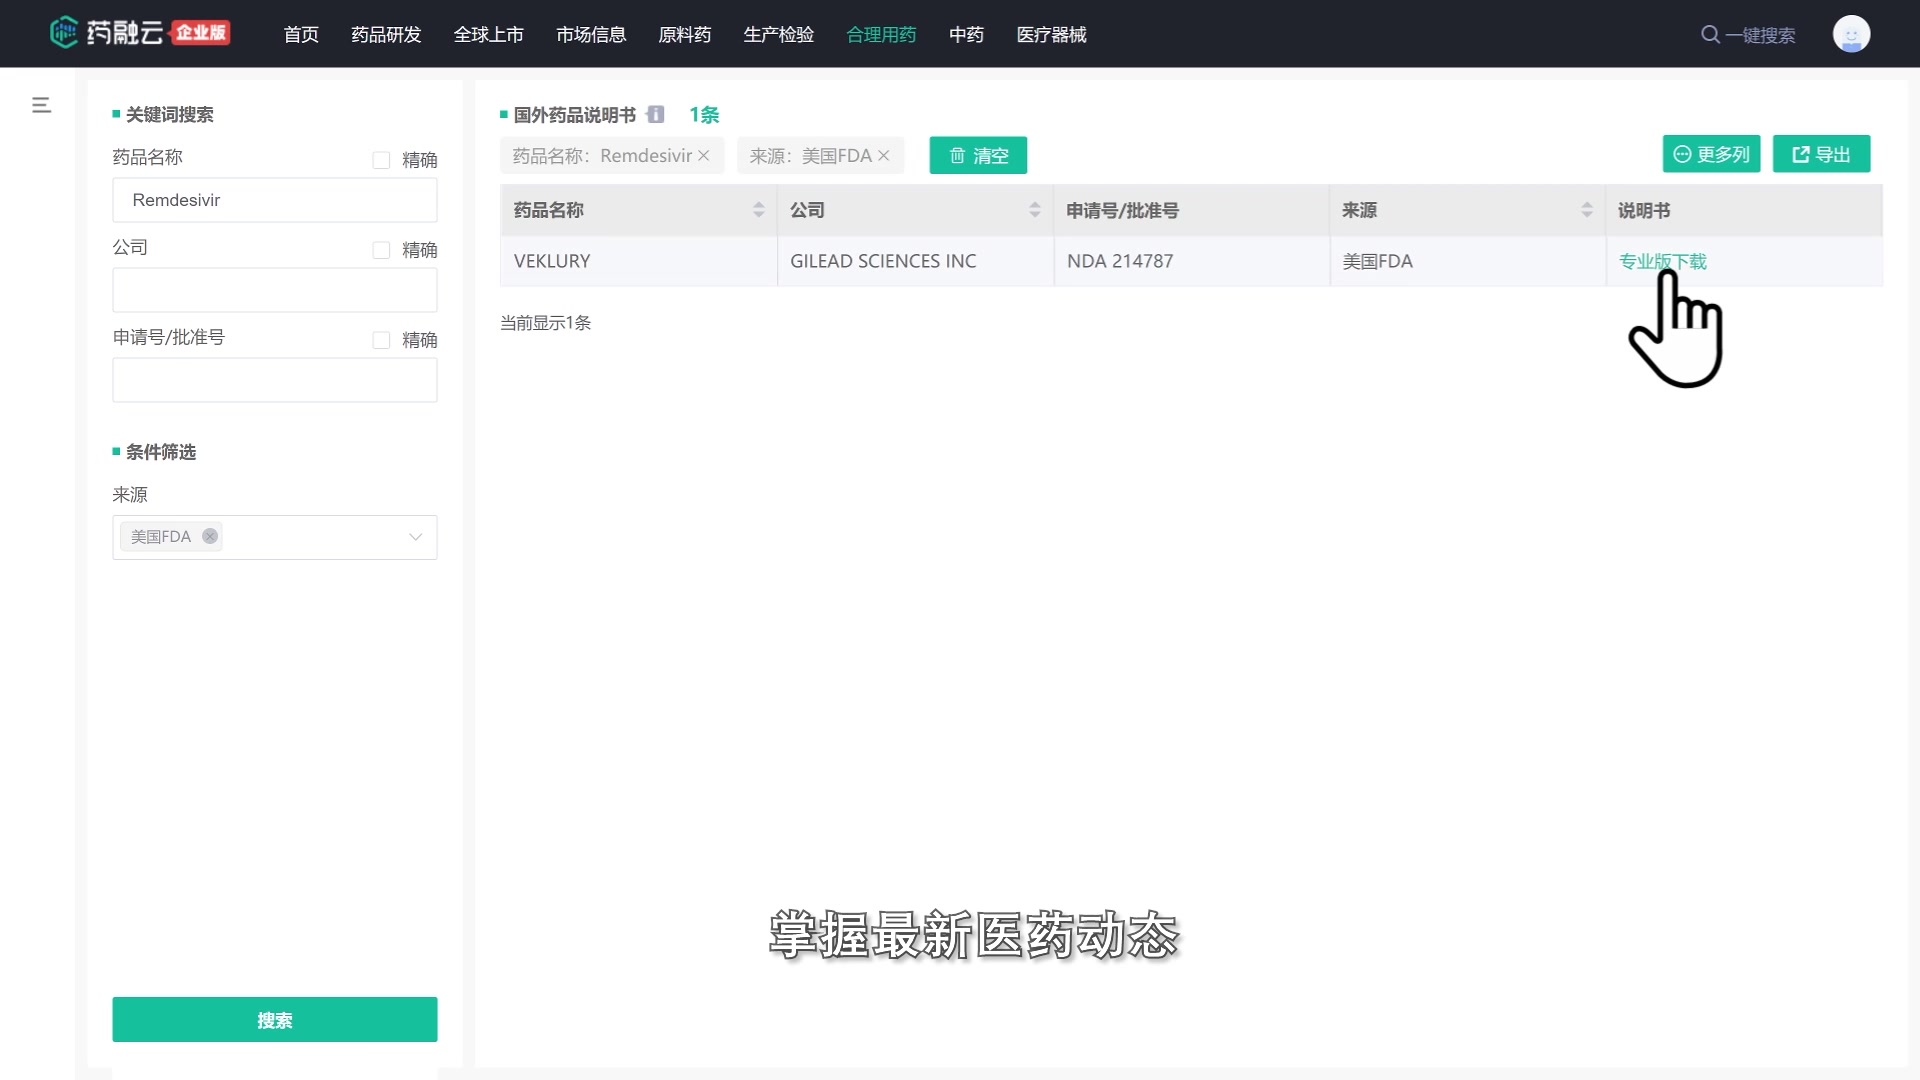Viewport: 1920px width, 1080px height.
Task: Open the 医疗器械 menu
Action: (x=1051, y=35)
